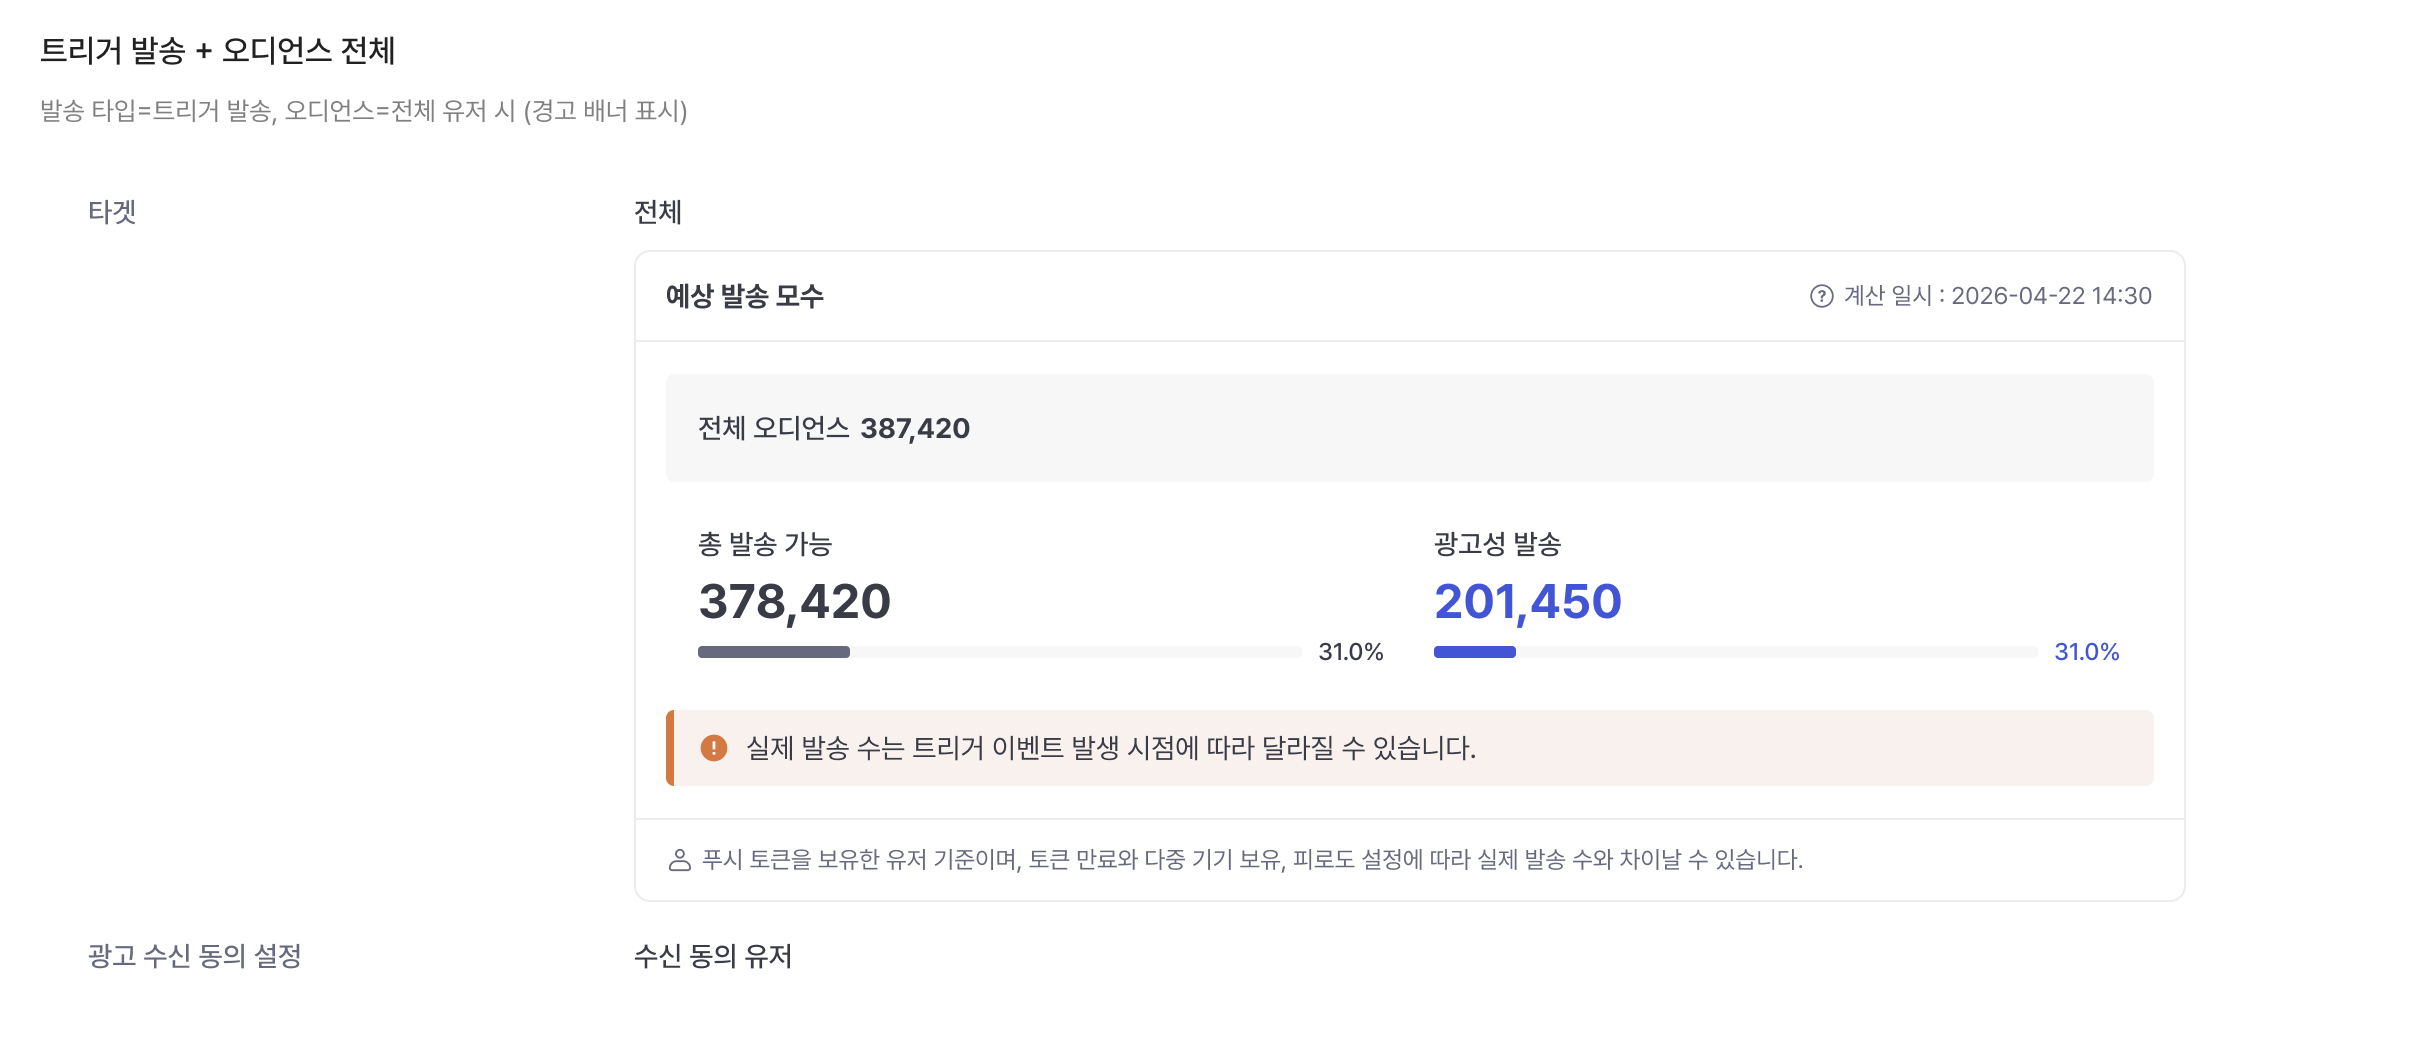Click the user icon in the footer note
Viewport: 2424px width, 1050px height.
coord(680,860)
